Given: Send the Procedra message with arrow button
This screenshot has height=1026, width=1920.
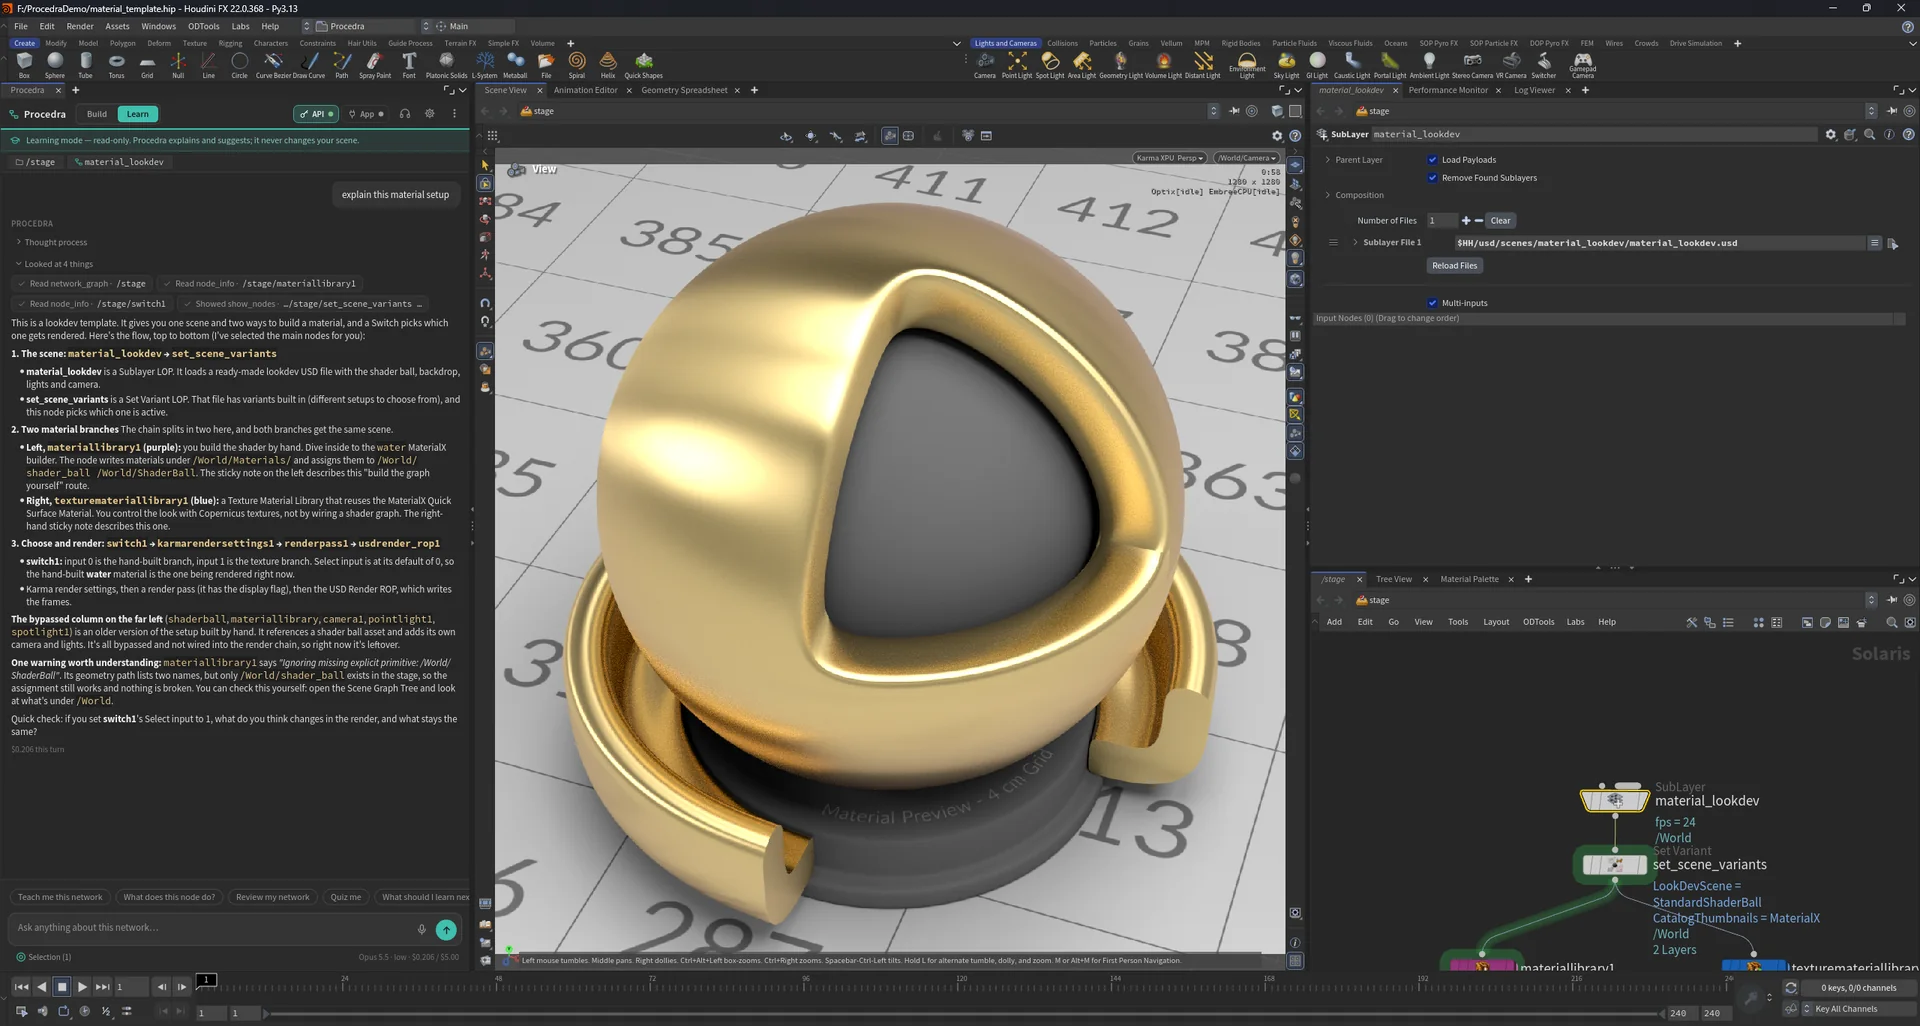Looking at the screenshot, I should (x=446, y=930).
